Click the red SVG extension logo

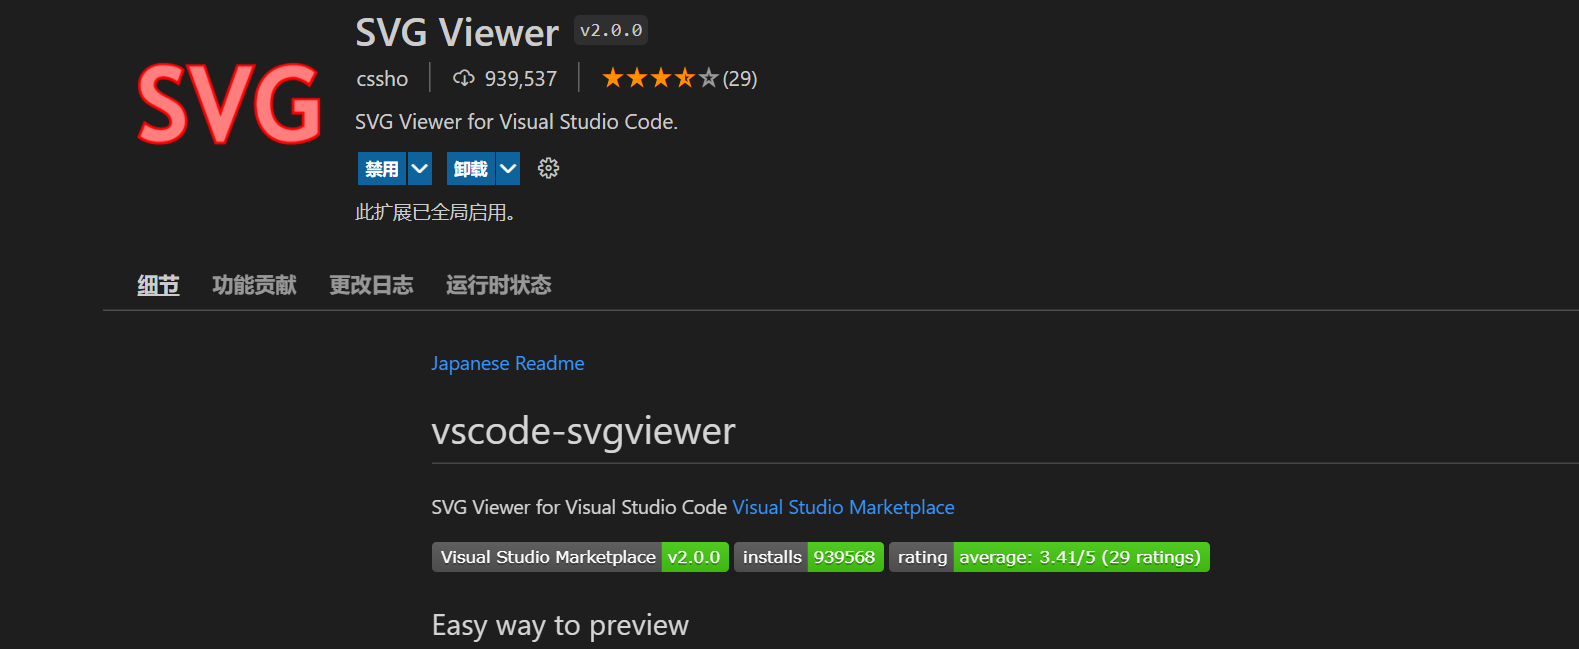click(x=229, y=103)
